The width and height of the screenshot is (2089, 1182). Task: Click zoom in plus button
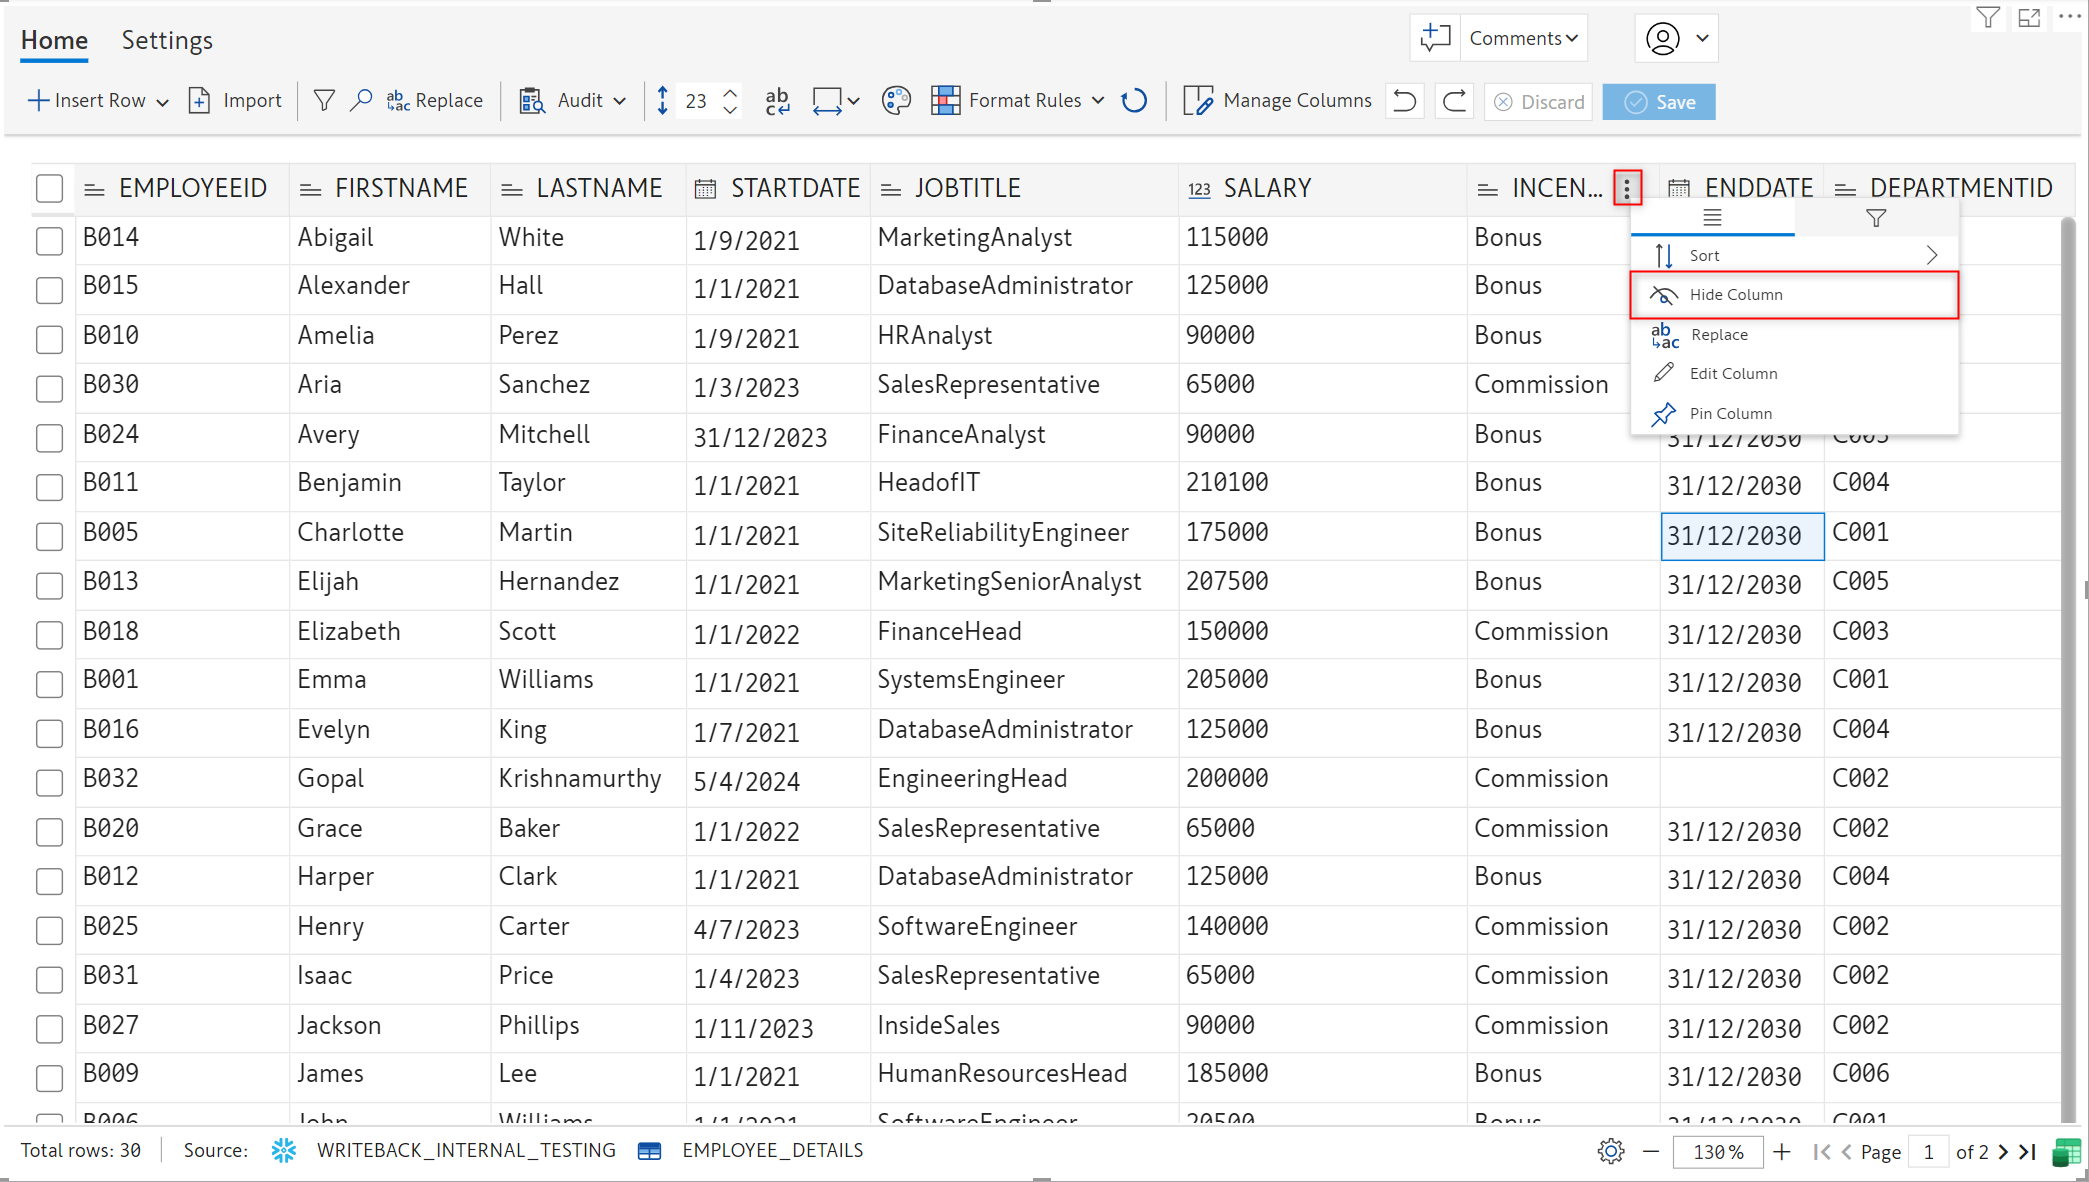(1782, 1151)
